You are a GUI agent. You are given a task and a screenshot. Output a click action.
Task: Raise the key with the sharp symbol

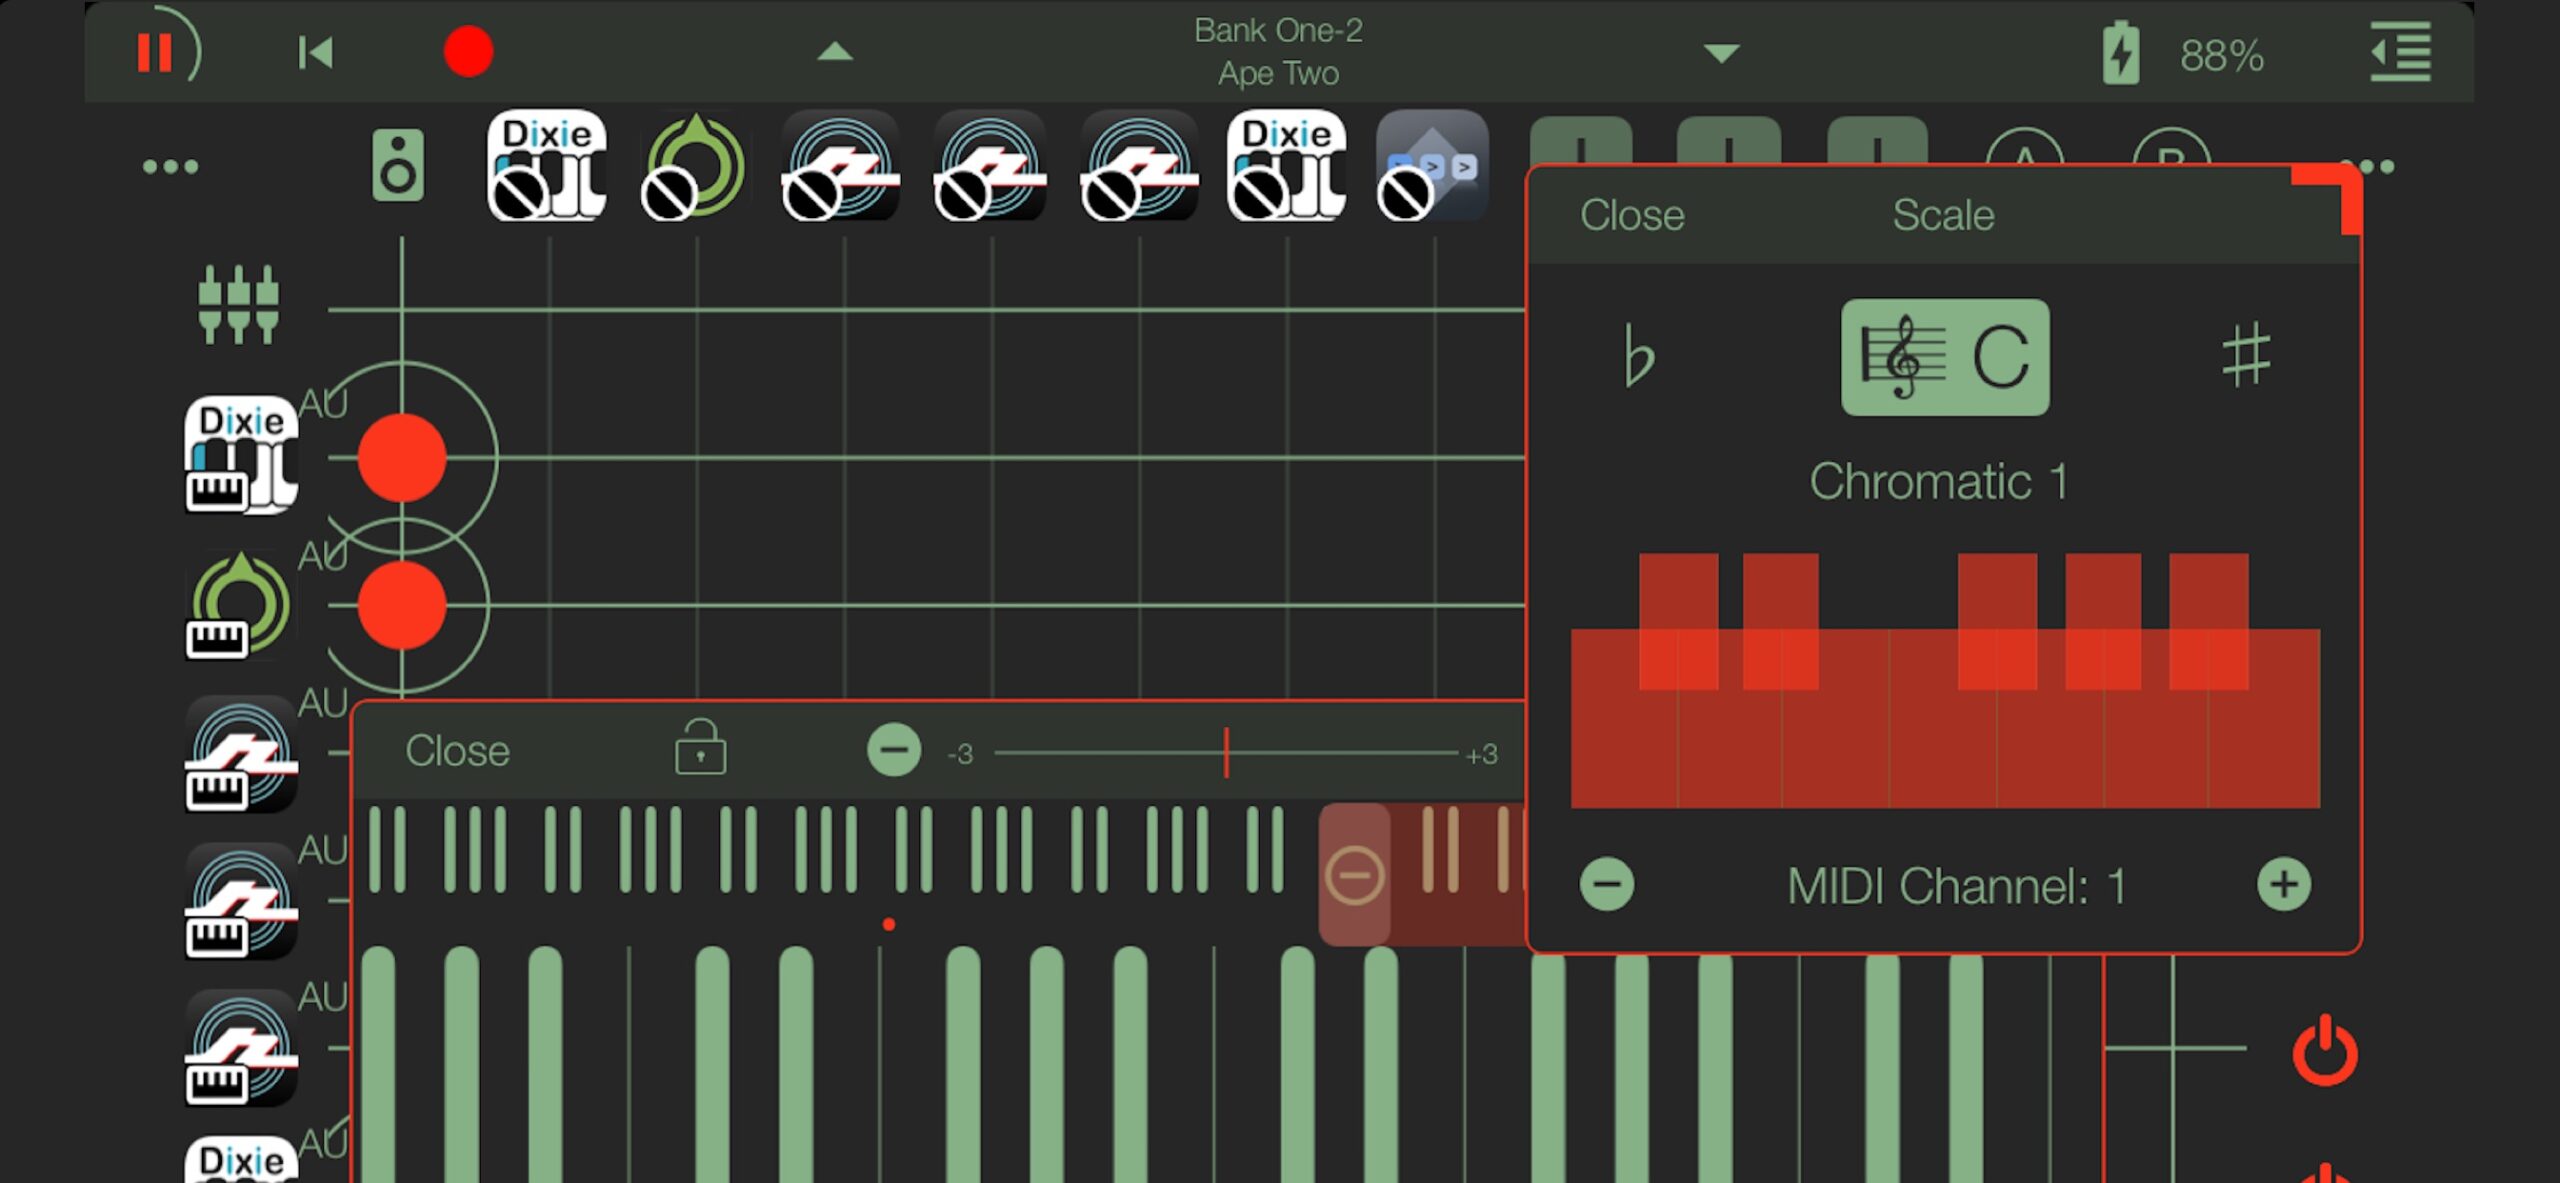point(2247,355)
